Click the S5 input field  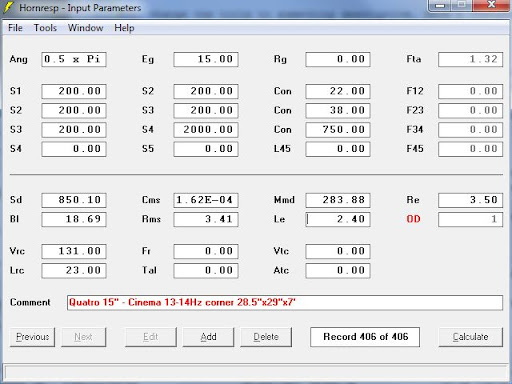(x=206, y=149)
